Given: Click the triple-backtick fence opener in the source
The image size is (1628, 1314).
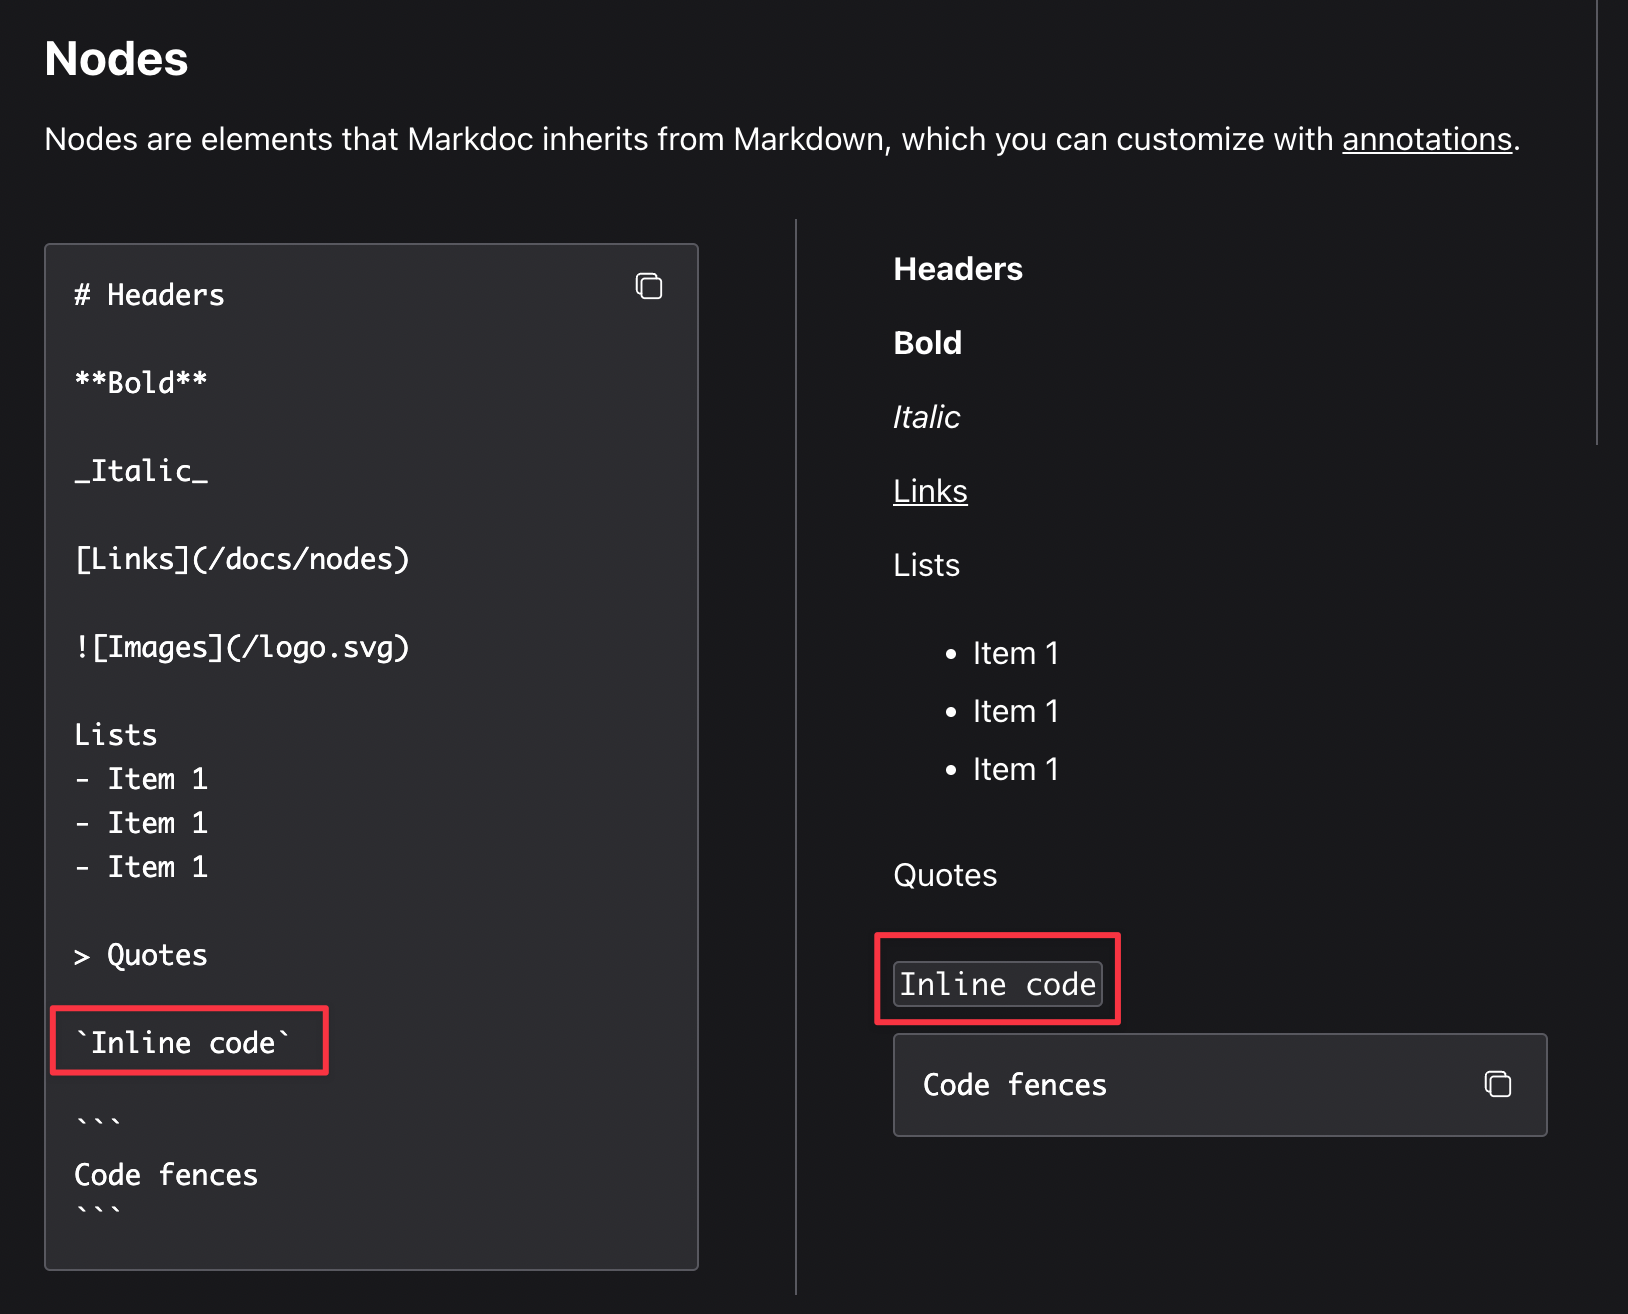Looking at the screenshot, I should tap(97, 1122).
